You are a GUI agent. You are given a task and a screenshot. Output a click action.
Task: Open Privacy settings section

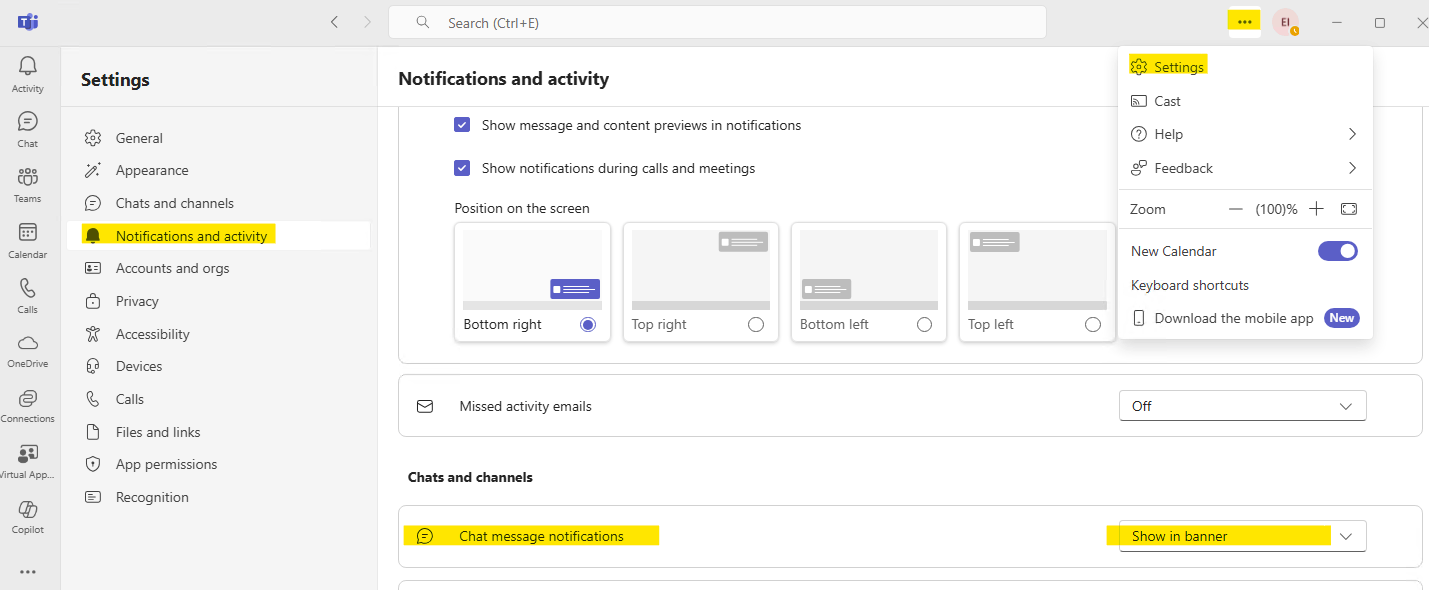pyautogui.click(x=137, y=301)
